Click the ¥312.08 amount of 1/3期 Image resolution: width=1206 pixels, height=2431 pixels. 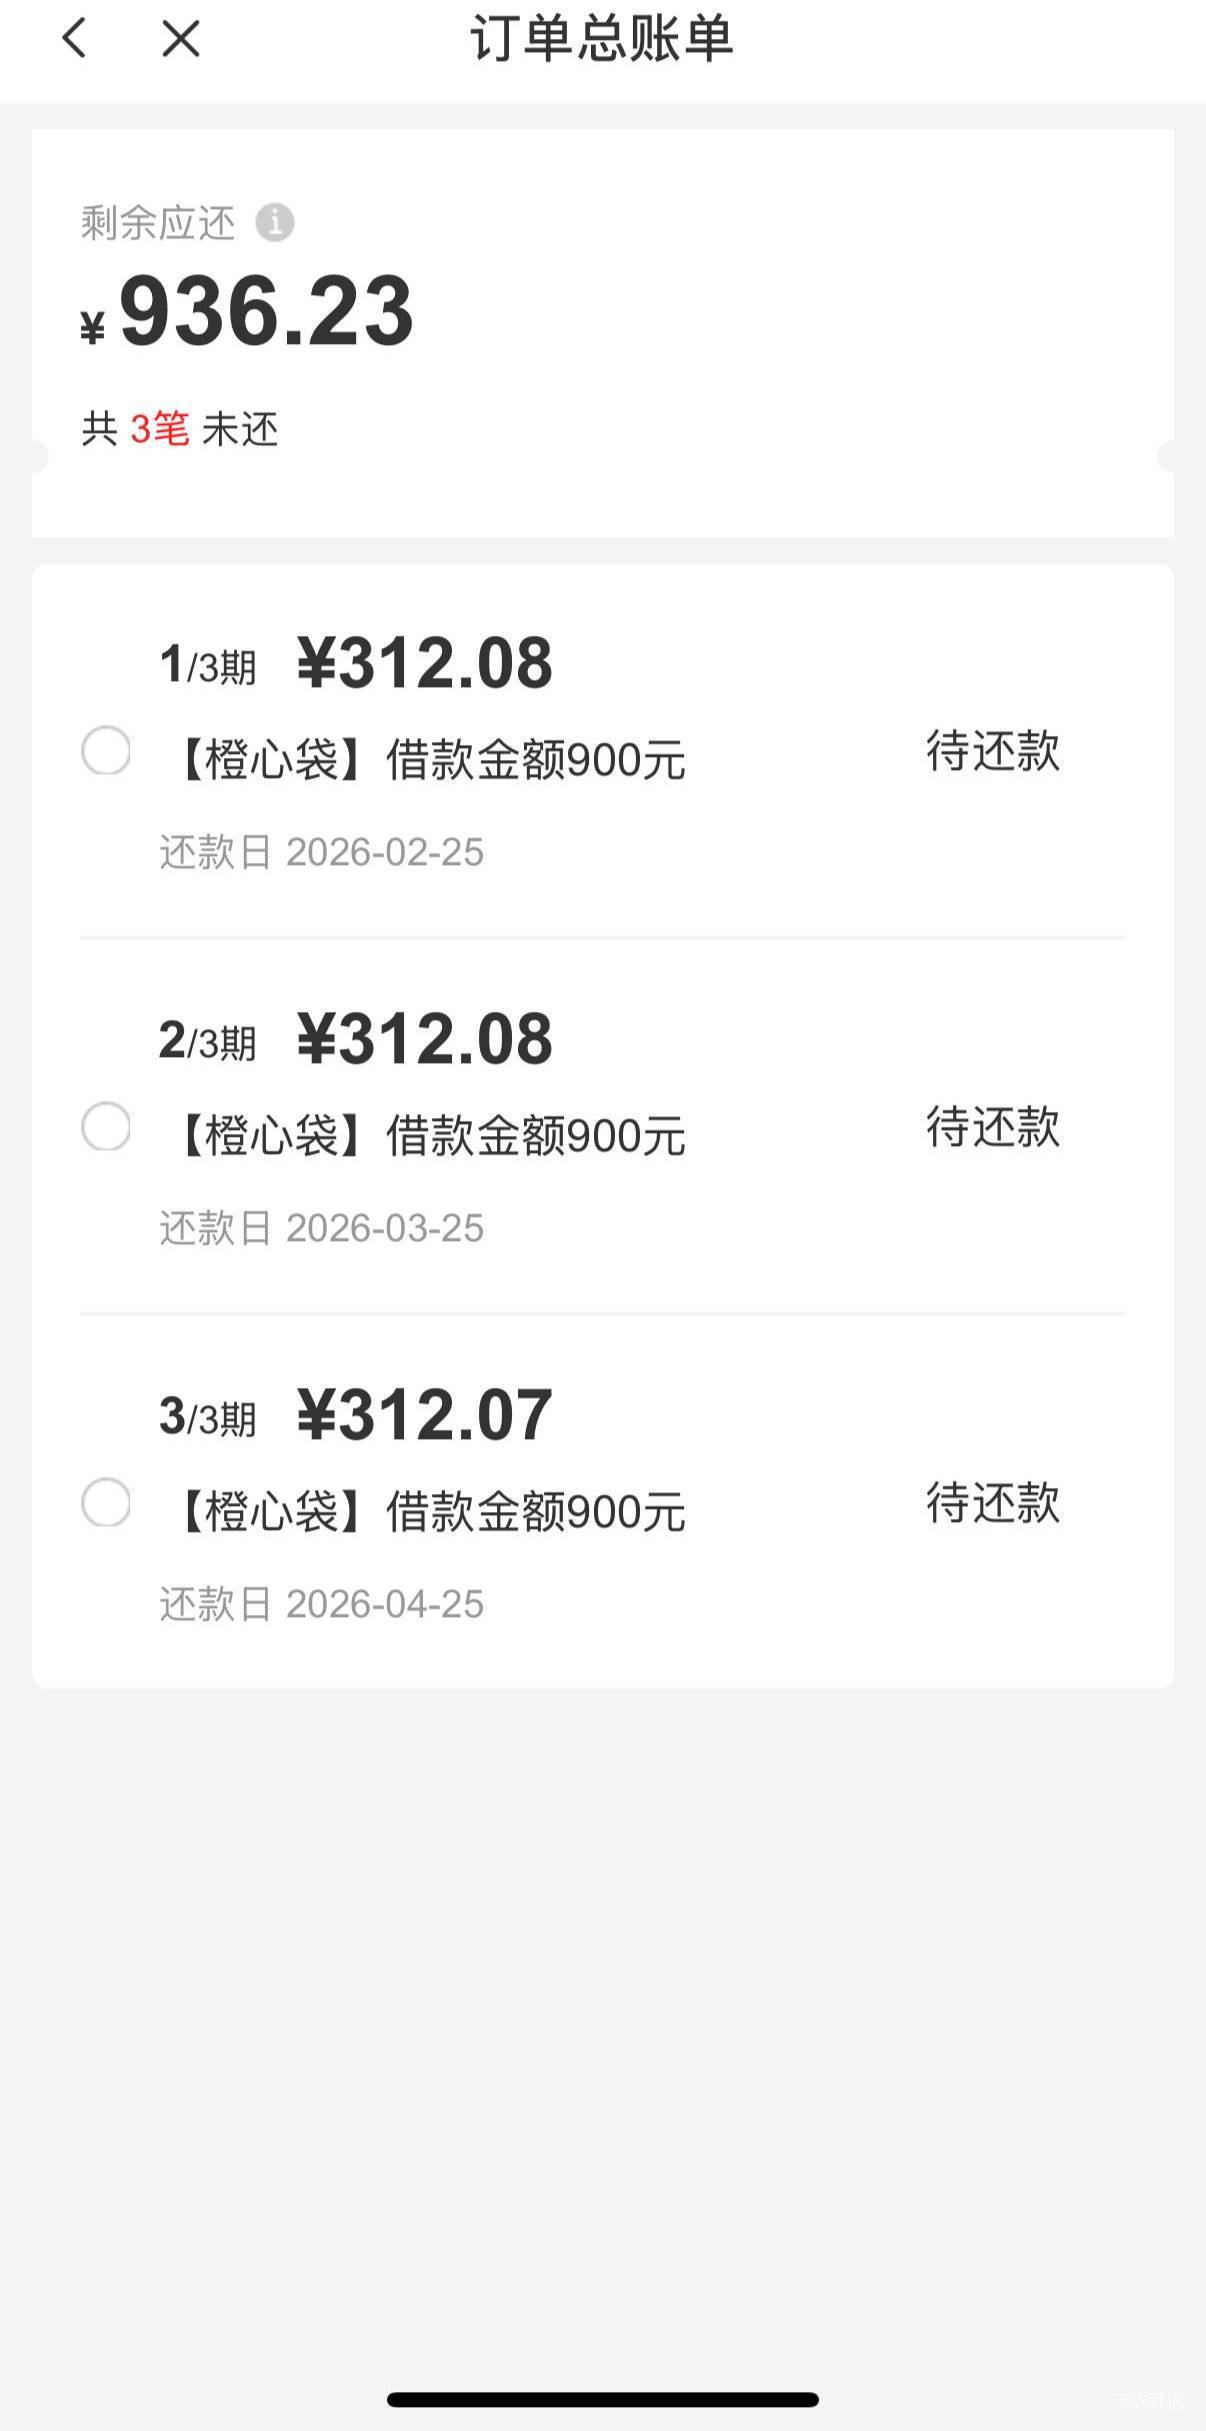(424, 663)
